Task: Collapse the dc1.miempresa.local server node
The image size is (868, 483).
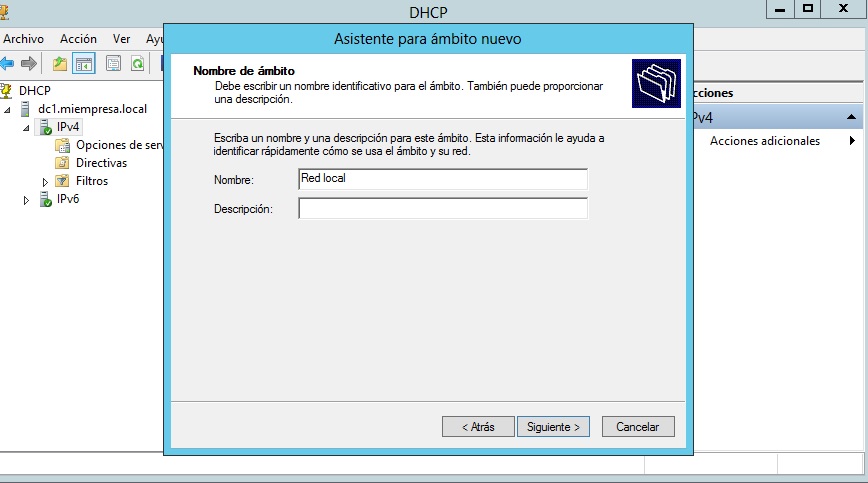Action: [9, 110]
